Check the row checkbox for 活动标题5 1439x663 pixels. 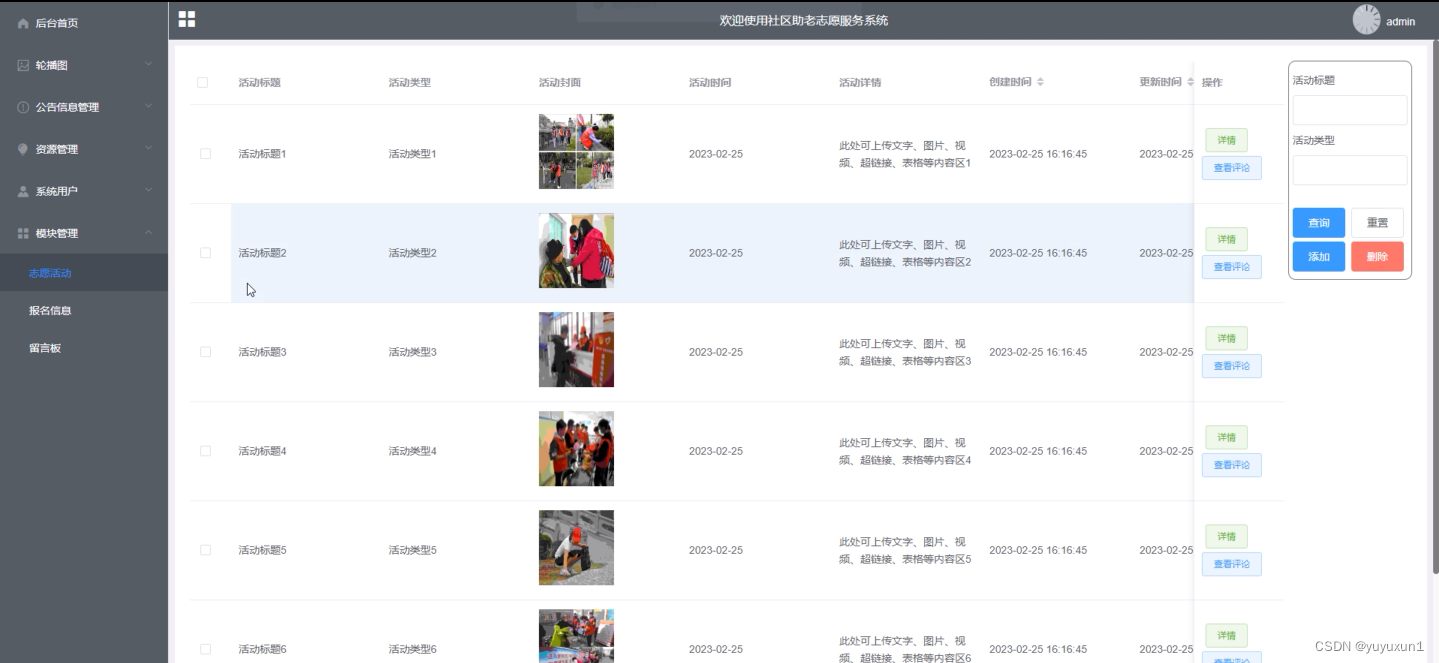coord(205,550)
